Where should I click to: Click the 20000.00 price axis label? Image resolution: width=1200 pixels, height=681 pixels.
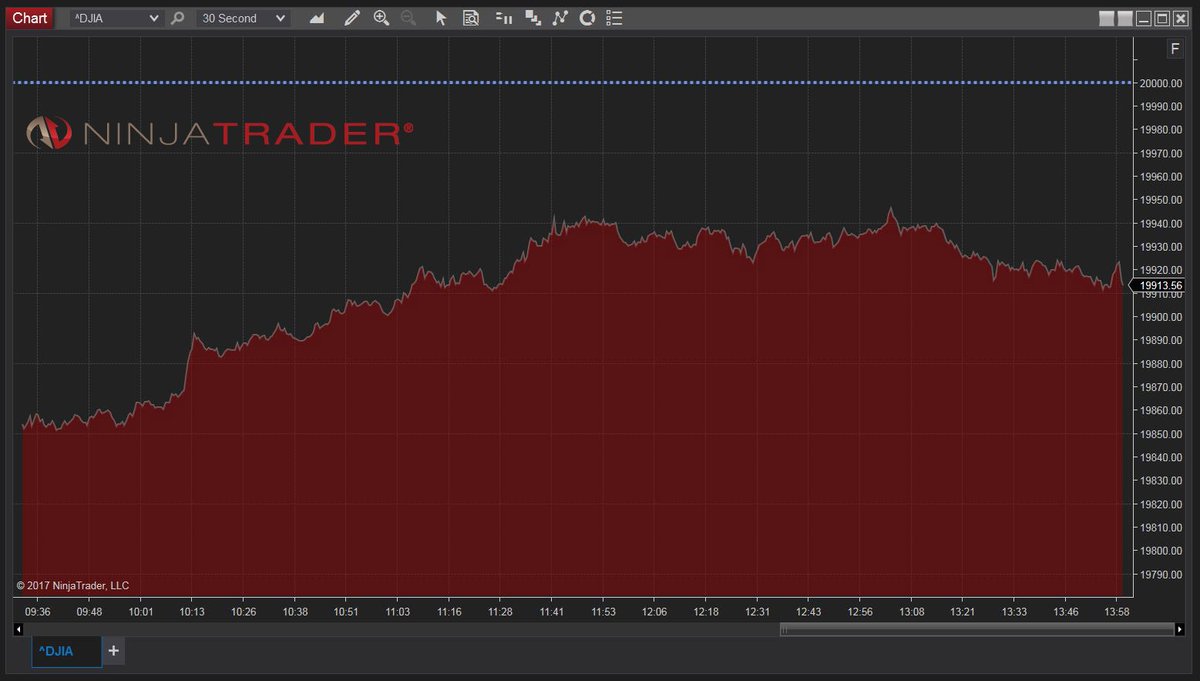click(1161, 83)
